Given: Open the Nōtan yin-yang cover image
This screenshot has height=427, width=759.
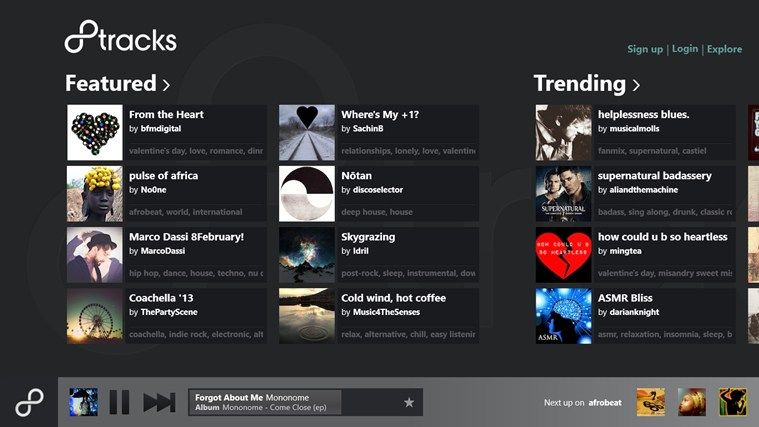Looking at the screenshot, I should click(x=307, y=194).
